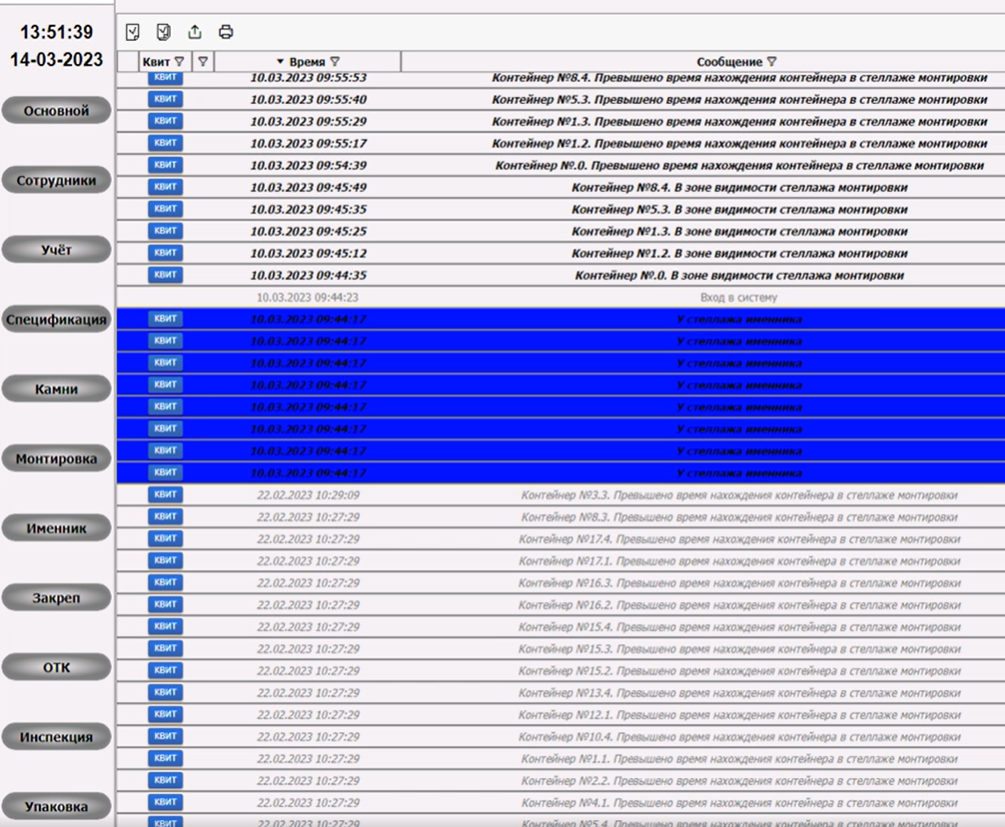The width and height of the screenshot is (1005, 827).
Task: Toggle the sort arrow on Время column
Action: point(280,62)
